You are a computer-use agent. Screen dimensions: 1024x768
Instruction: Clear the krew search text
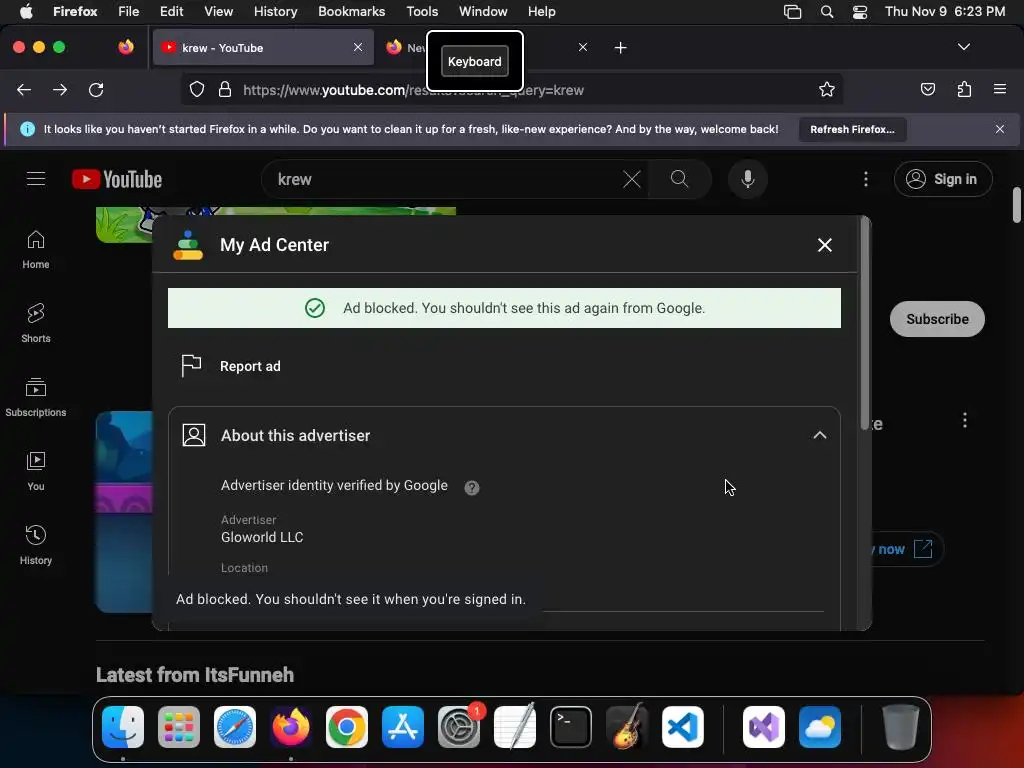tap(632, 179)
